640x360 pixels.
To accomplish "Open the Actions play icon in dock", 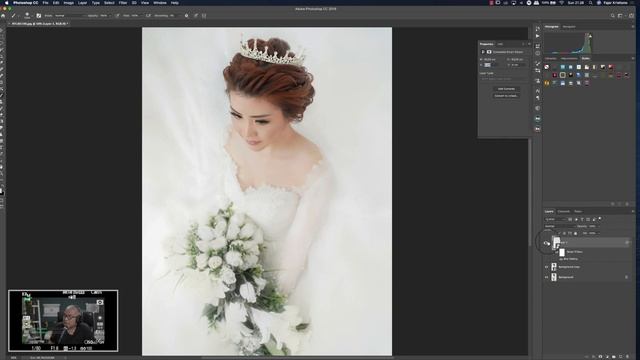I will point(538,36).
